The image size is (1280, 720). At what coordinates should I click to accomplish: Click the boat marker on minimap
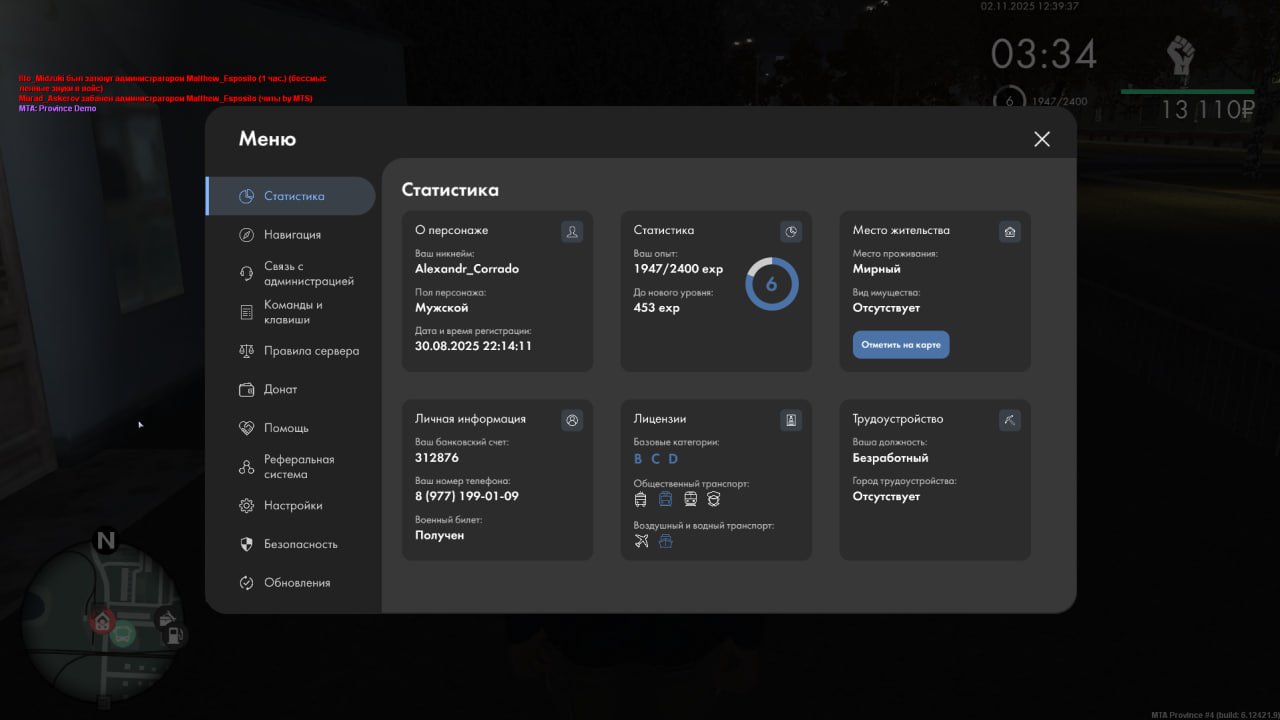click(166, 618)
